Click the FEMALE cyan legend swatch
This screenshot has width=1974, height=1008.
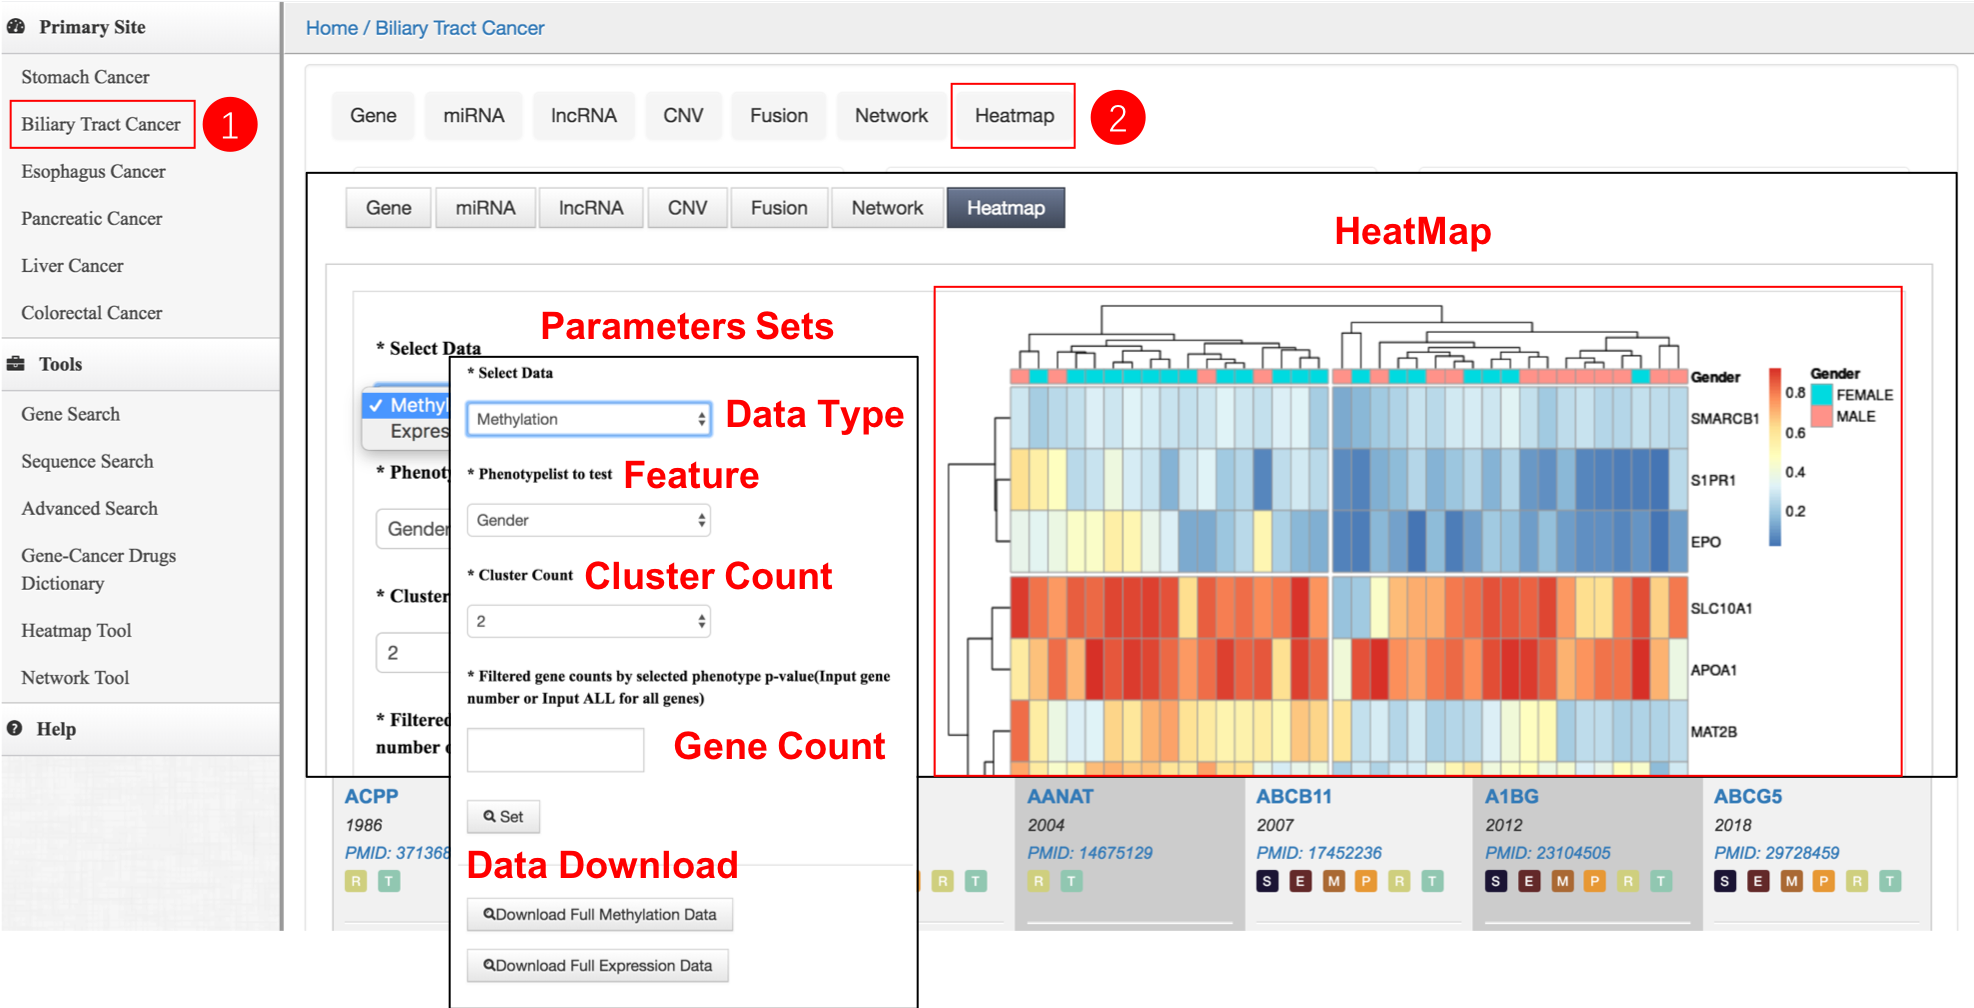(1821, 395)
